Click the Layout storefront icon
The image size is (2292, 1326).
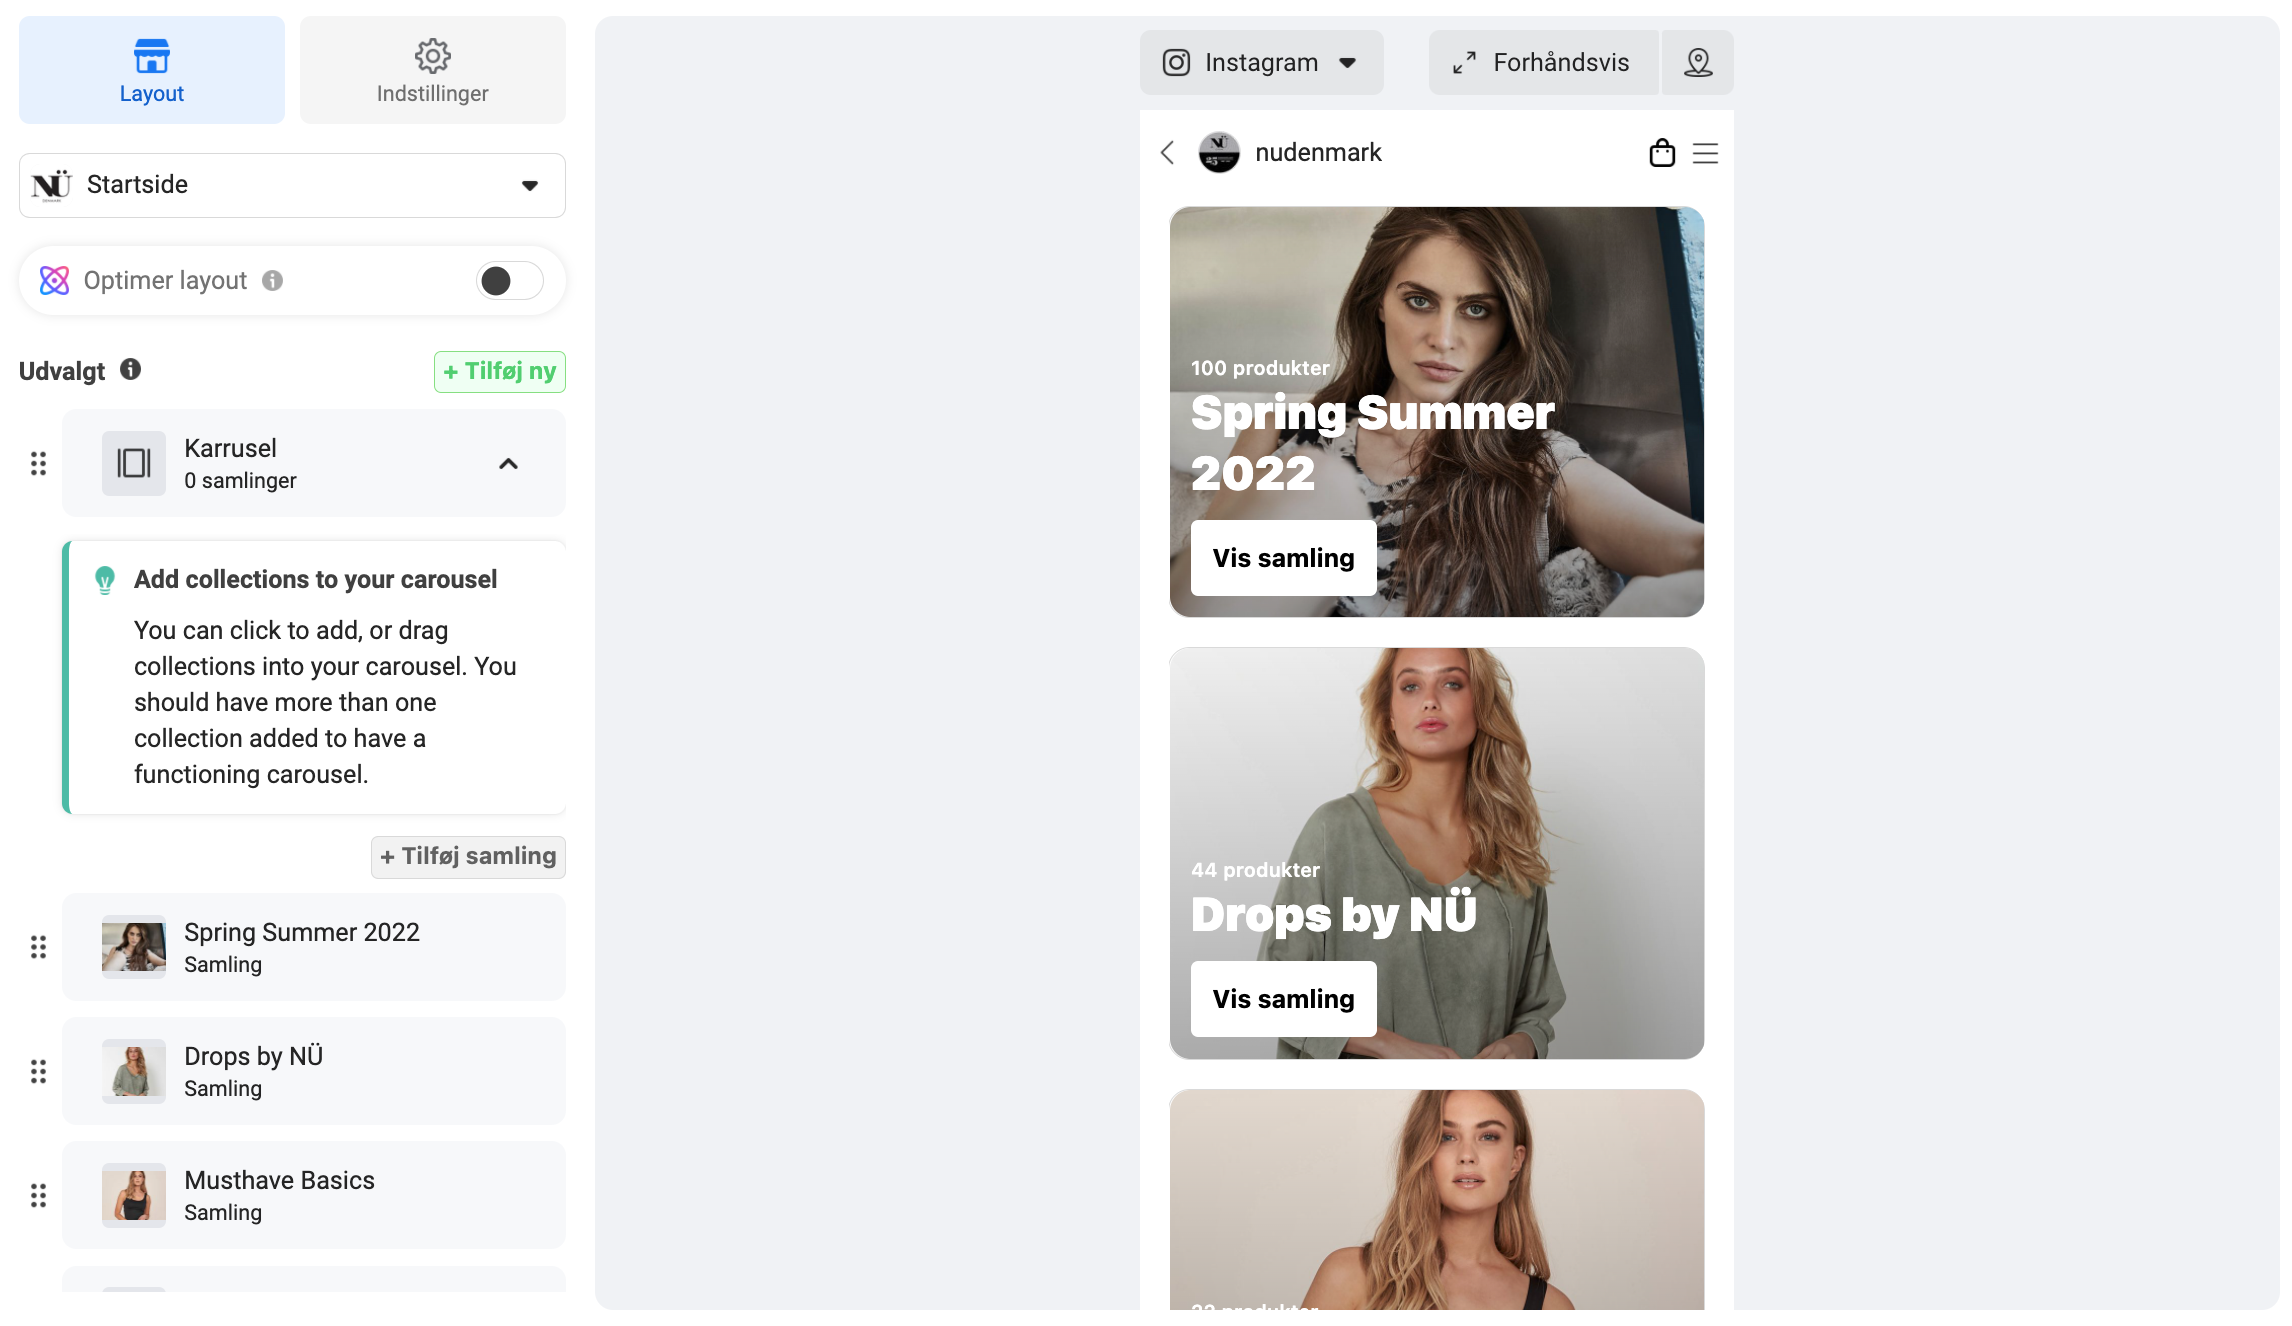152,56
